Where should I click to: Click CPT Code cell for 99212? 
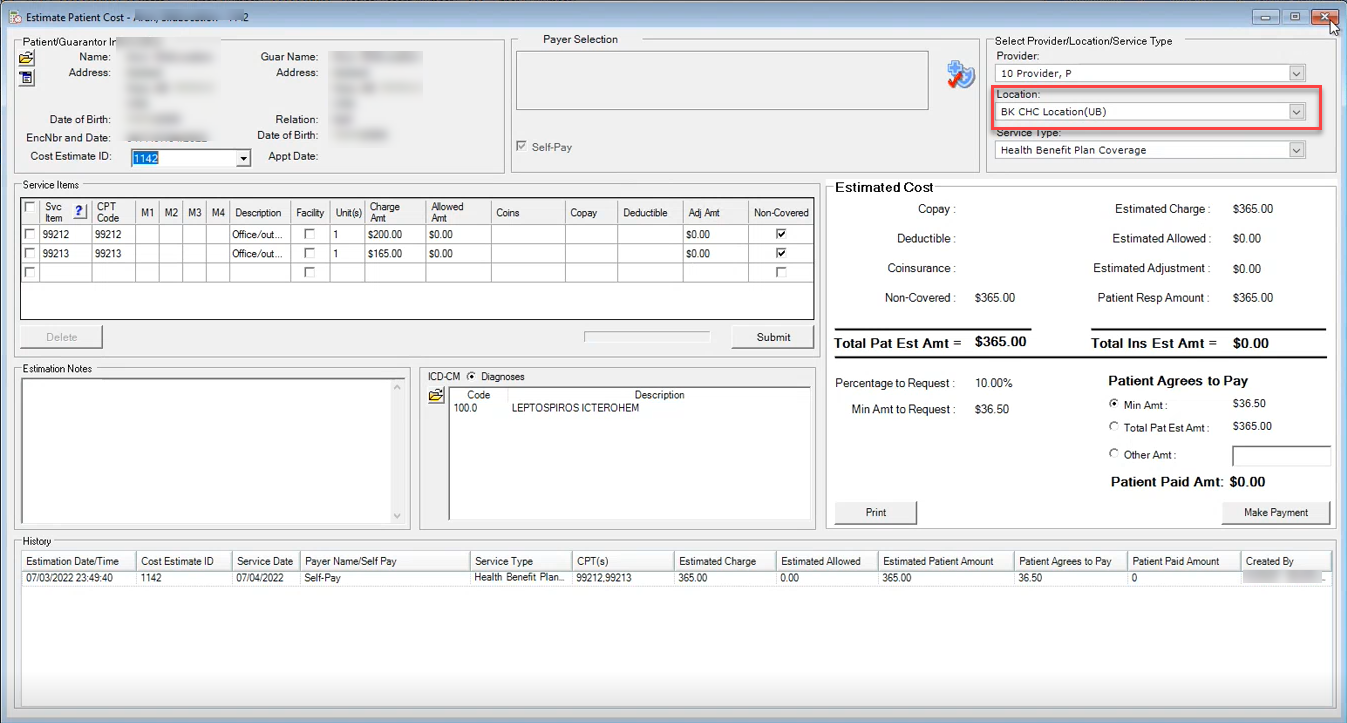114,234
